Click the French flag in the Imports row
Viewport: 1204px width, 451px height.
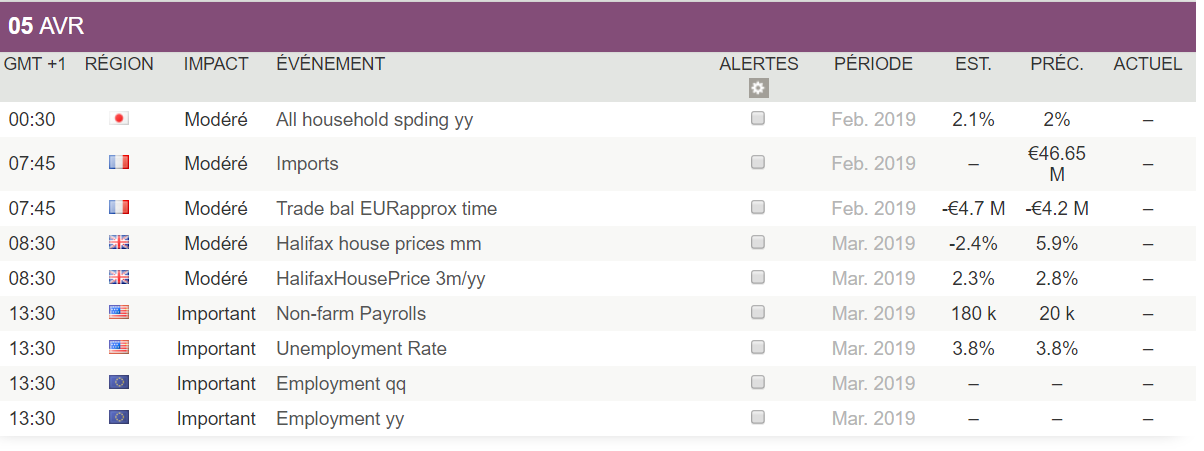coord(119,163)
